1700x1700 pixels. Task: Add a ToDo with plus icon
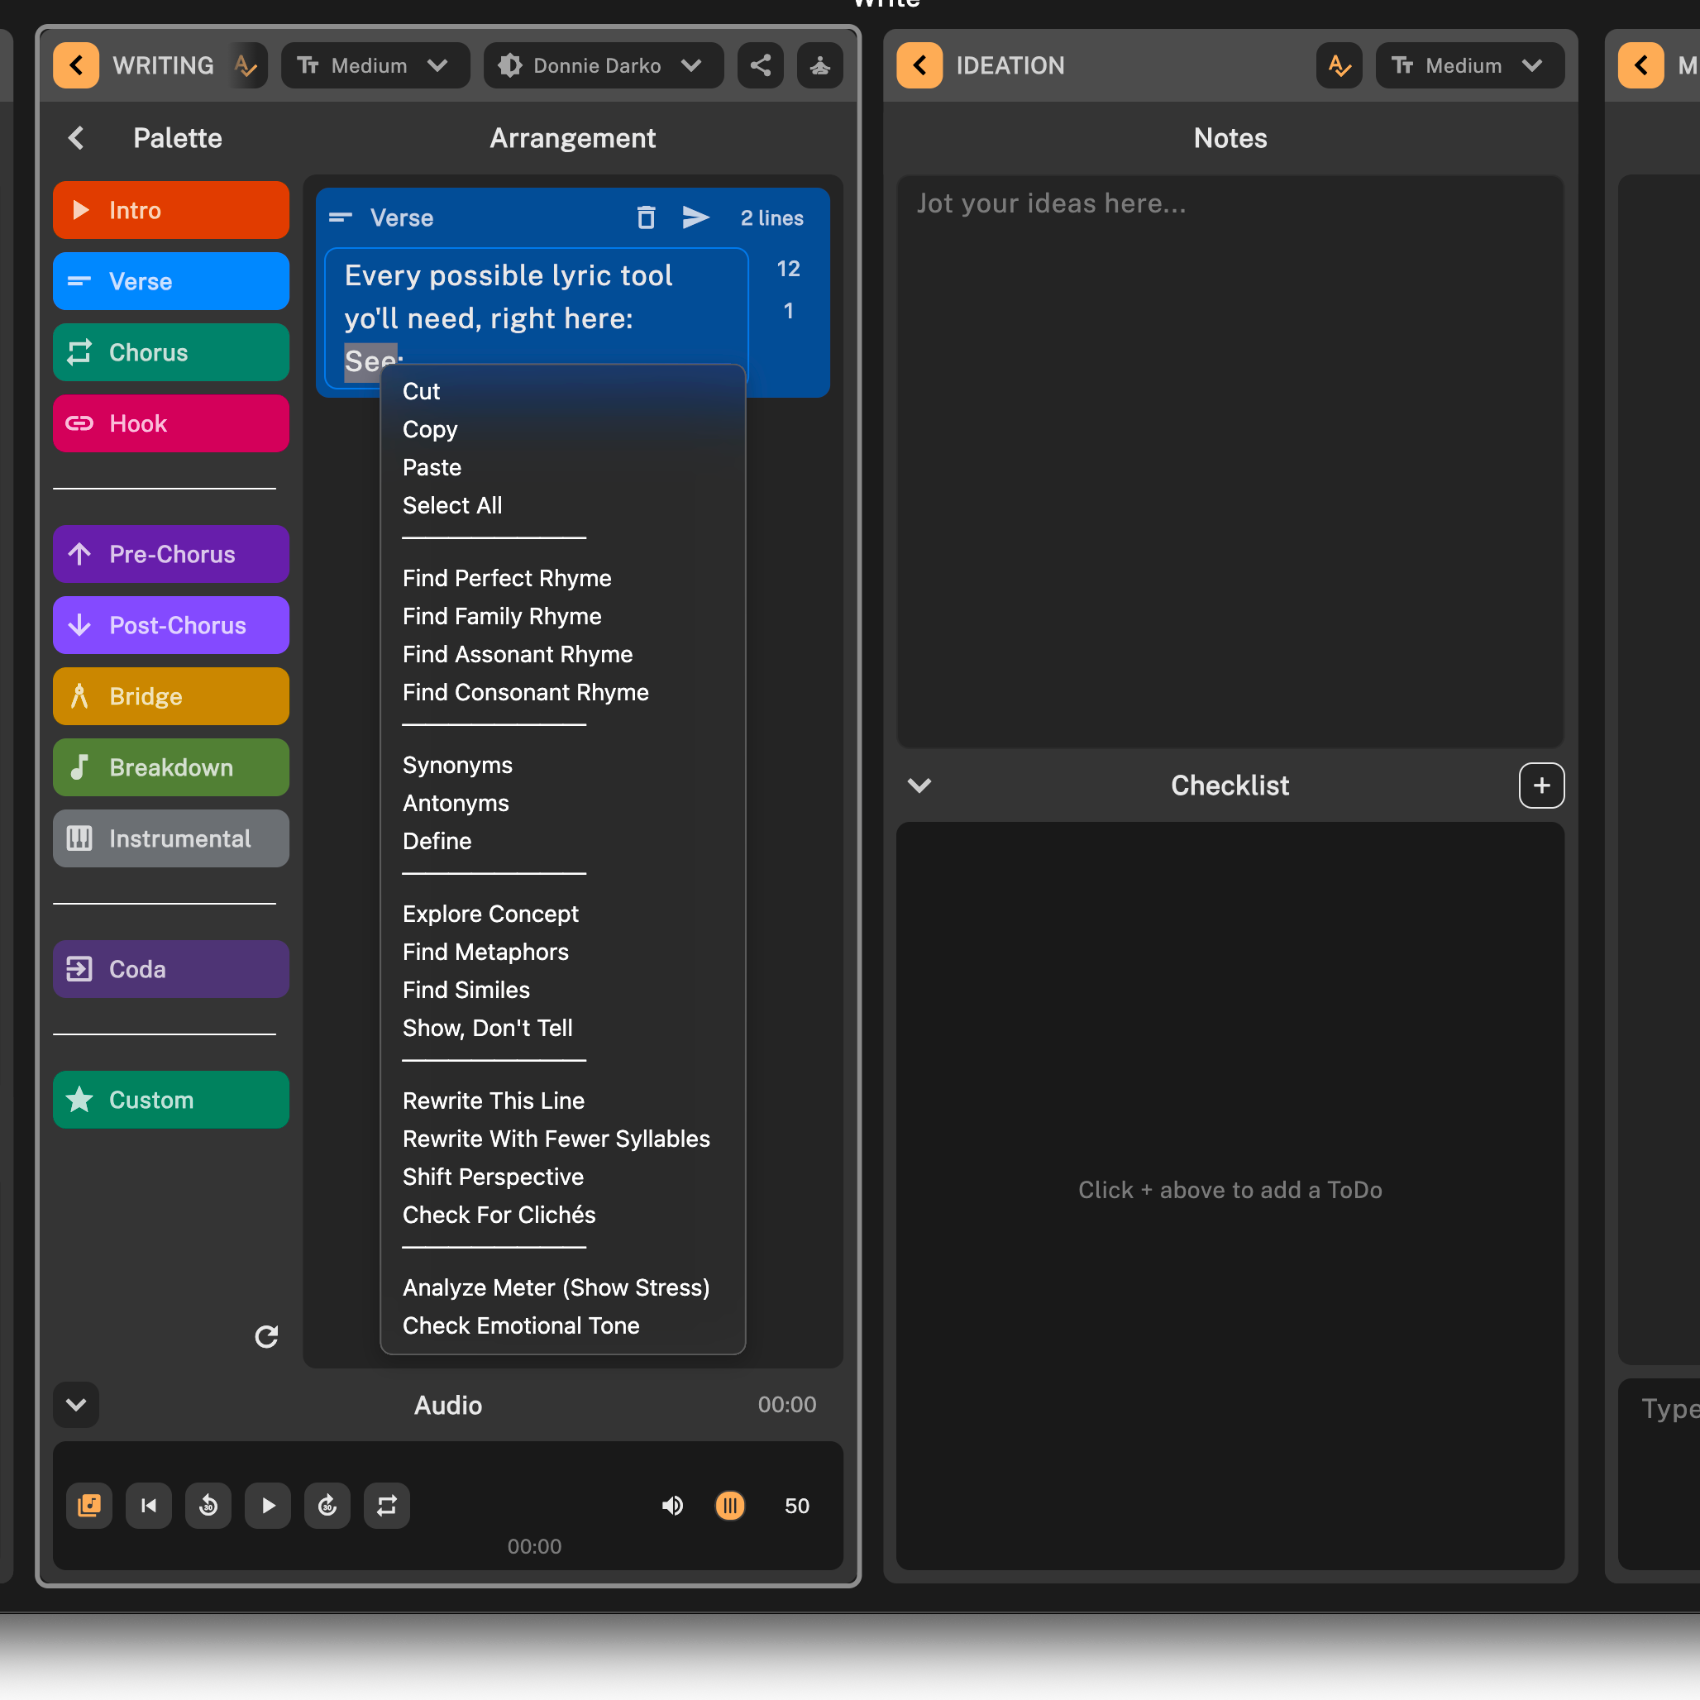coord(1541,786)
